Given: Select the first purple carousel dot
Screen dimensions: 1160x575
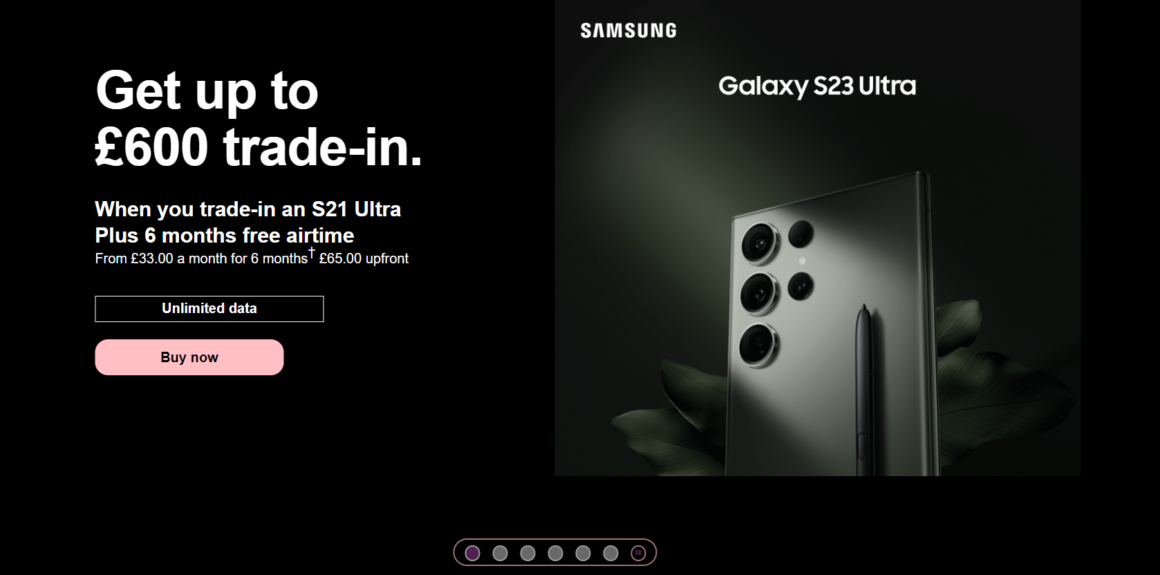Looking at the screenshot, I should (472, 553).
